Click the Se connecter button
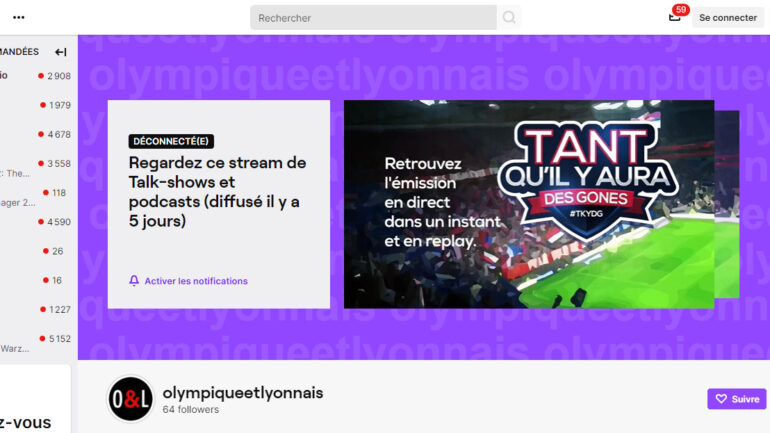Image resolution: width=770 pixels, height=433 pixels. [728, 18]
